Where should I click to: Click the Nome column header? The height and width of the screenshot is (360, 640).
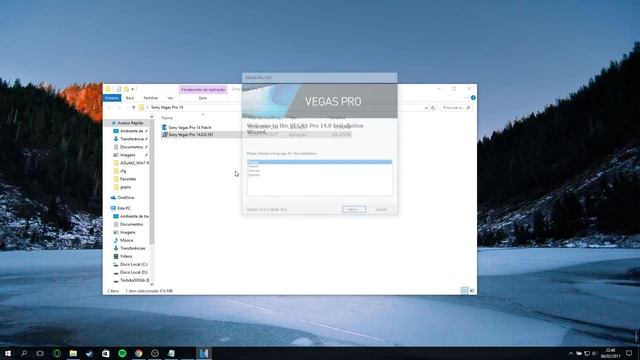point(167,118)
